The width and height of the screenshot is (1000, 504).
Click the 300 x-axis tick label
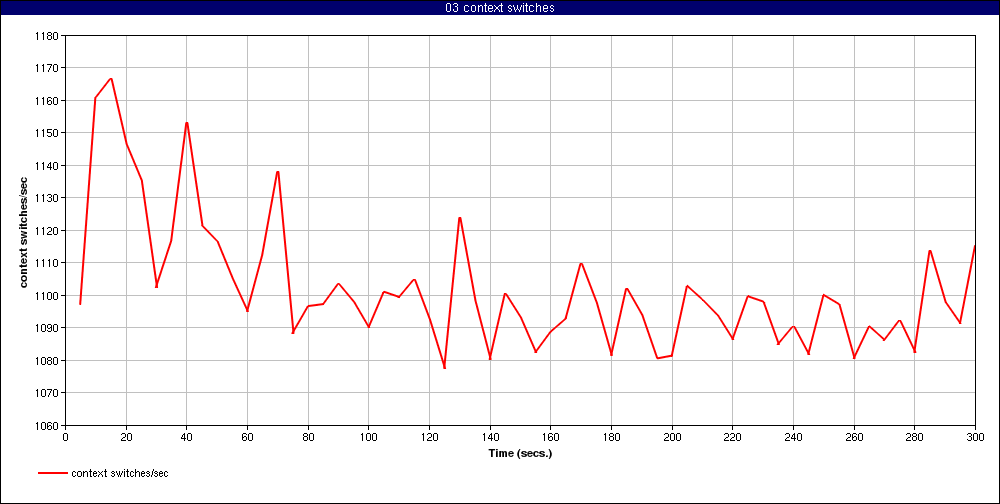pyautogui.click(x=974, y=438)
